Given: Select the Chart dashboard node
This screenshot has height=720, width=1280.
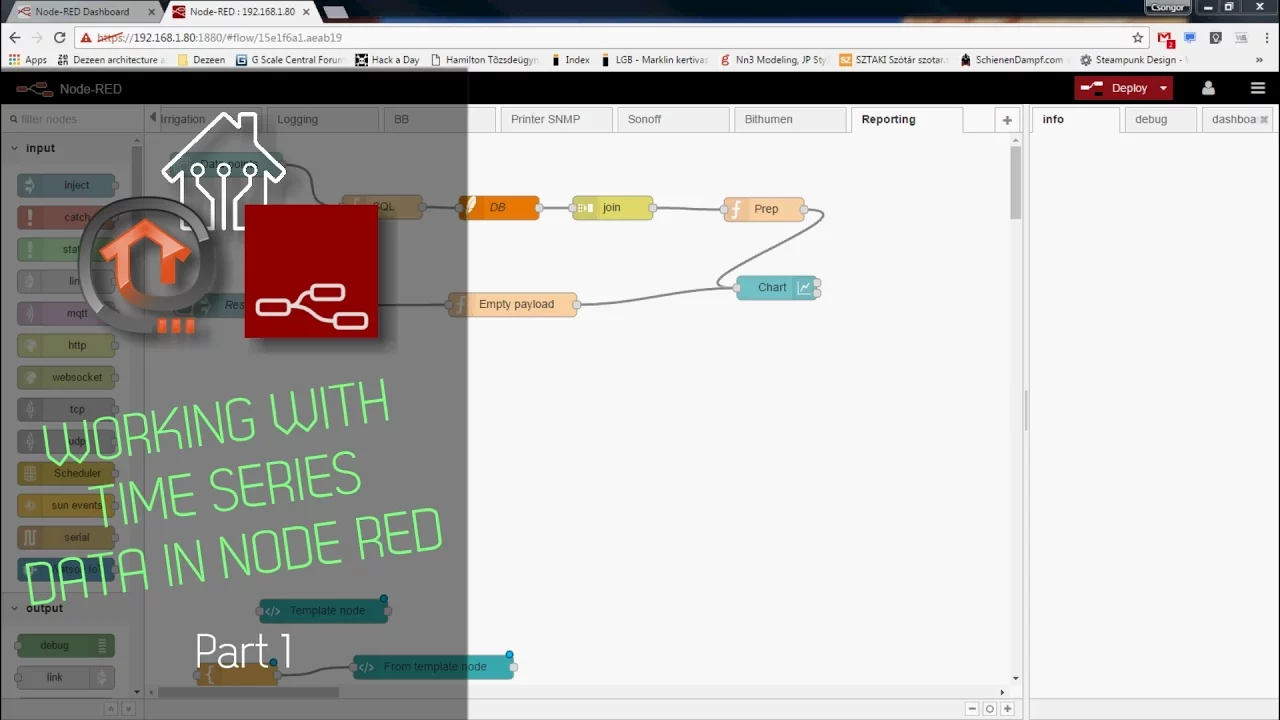Looking at the screenshot, I should (777, 287).
